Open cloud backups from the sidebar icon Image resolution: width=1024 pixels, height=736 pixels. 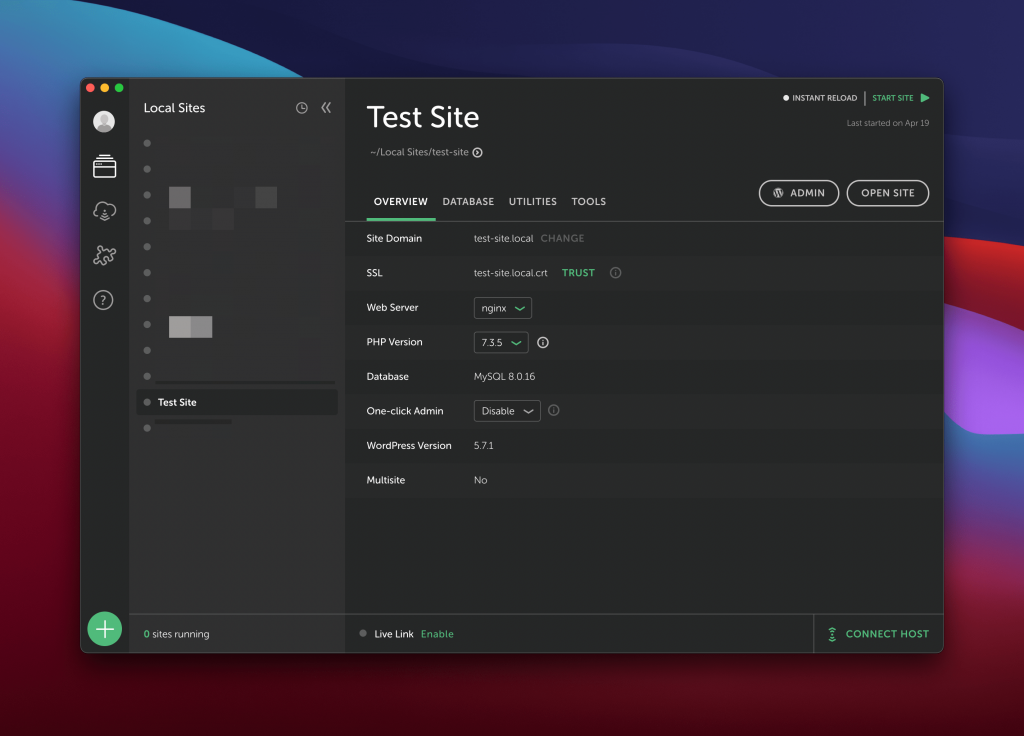104,211
